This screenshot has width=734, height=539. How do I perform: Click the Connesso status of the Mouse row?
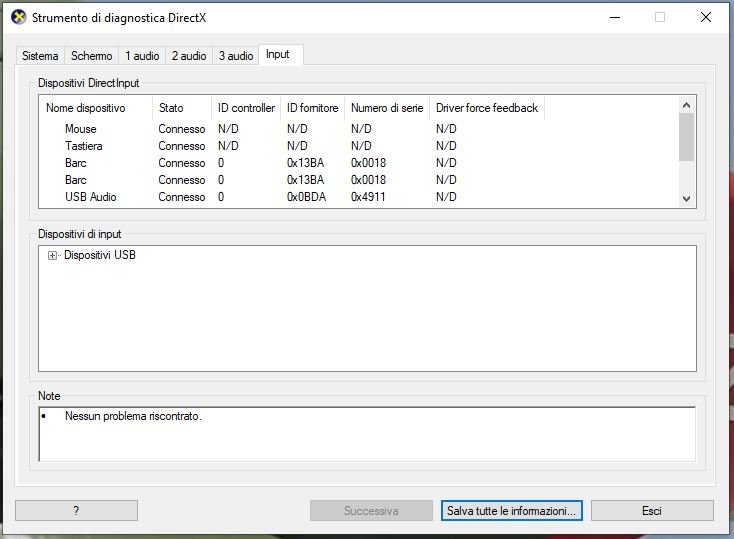point(182,129)
